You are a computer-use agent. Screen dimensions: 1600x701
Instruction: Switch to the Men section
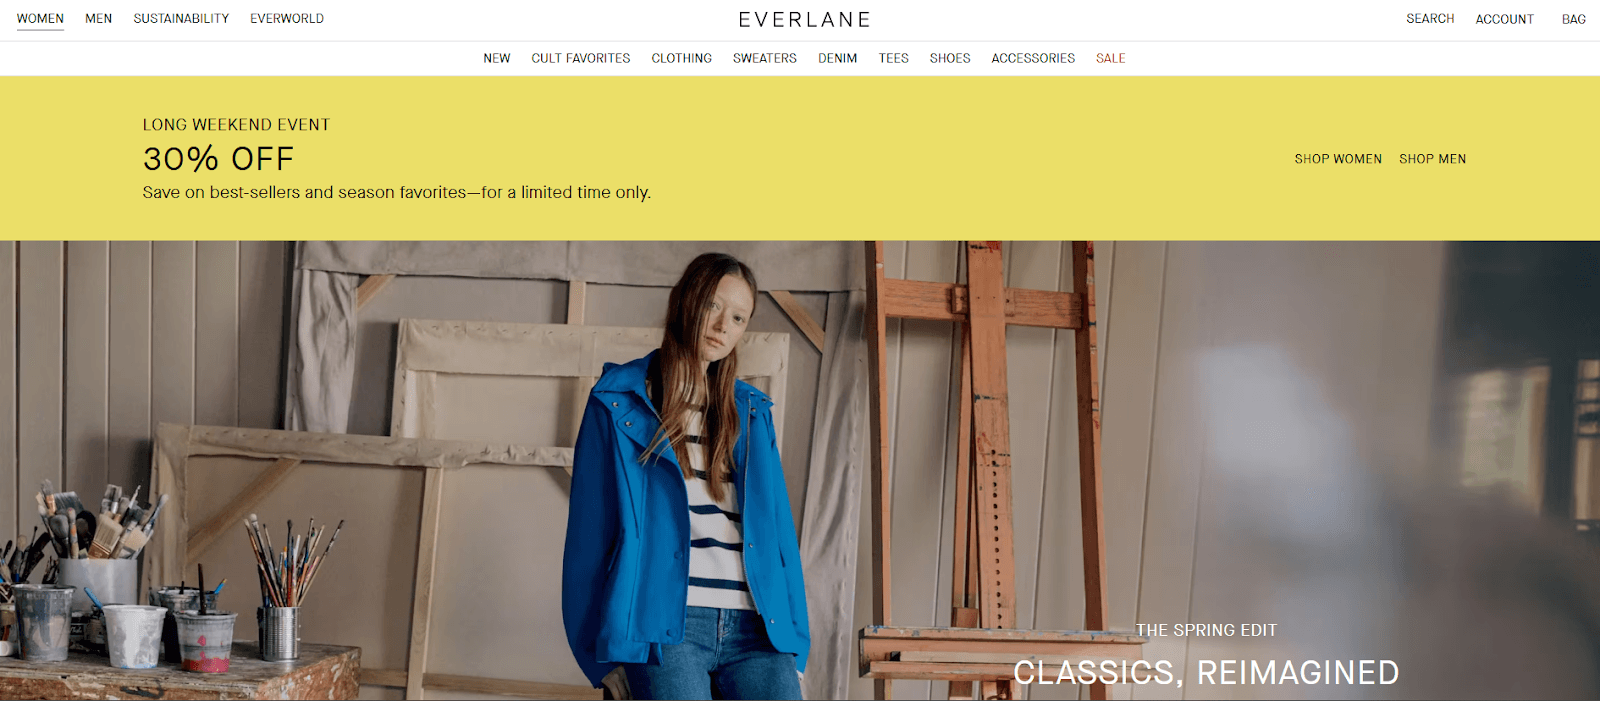(x=98, y=19)
